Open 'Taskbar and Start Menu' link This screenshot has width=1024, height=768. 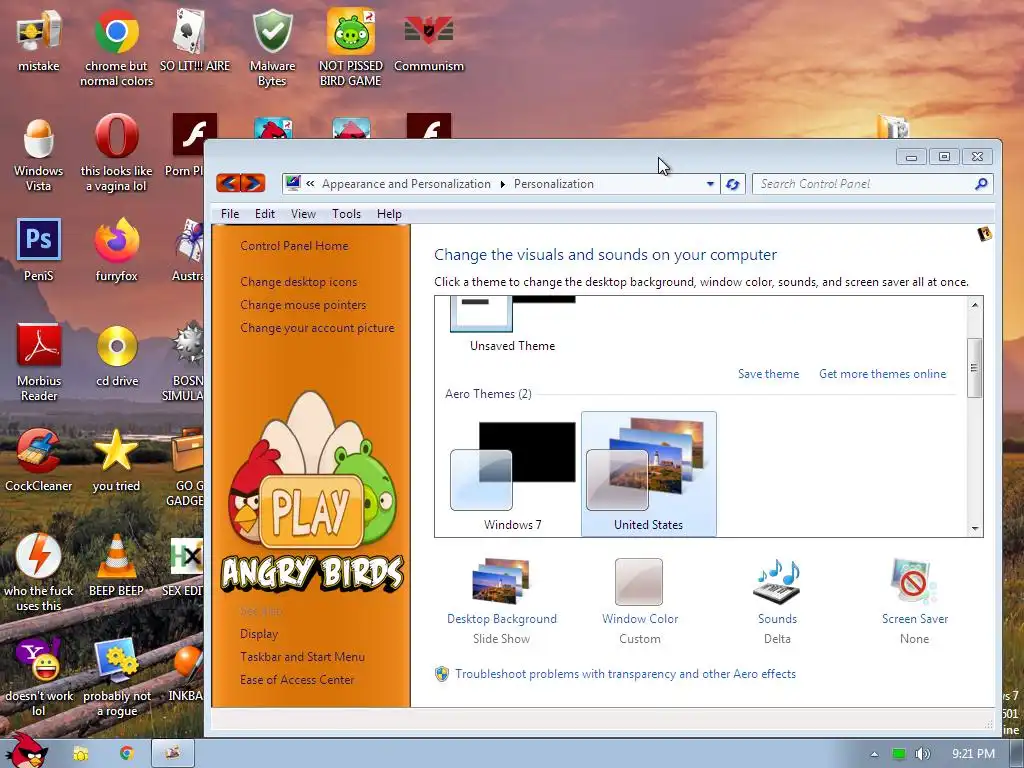pyautogui.click(x=302, y=657)
